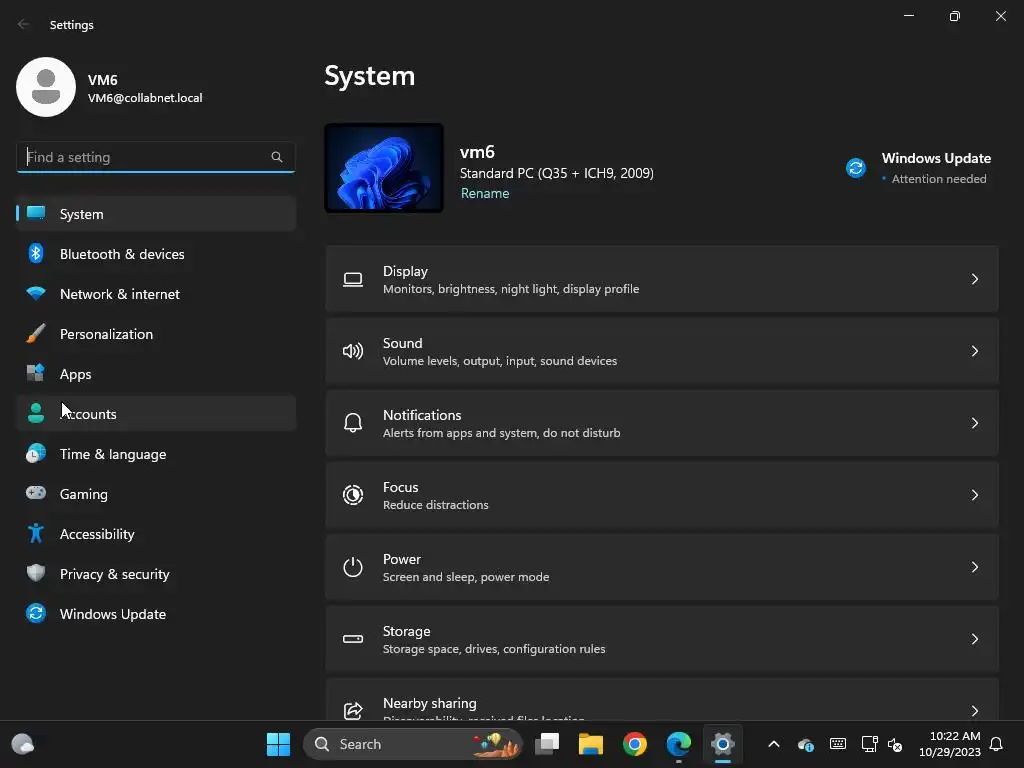Click the header Windows Update status icon
The image size is (1024, 768).
pos(856,168)
